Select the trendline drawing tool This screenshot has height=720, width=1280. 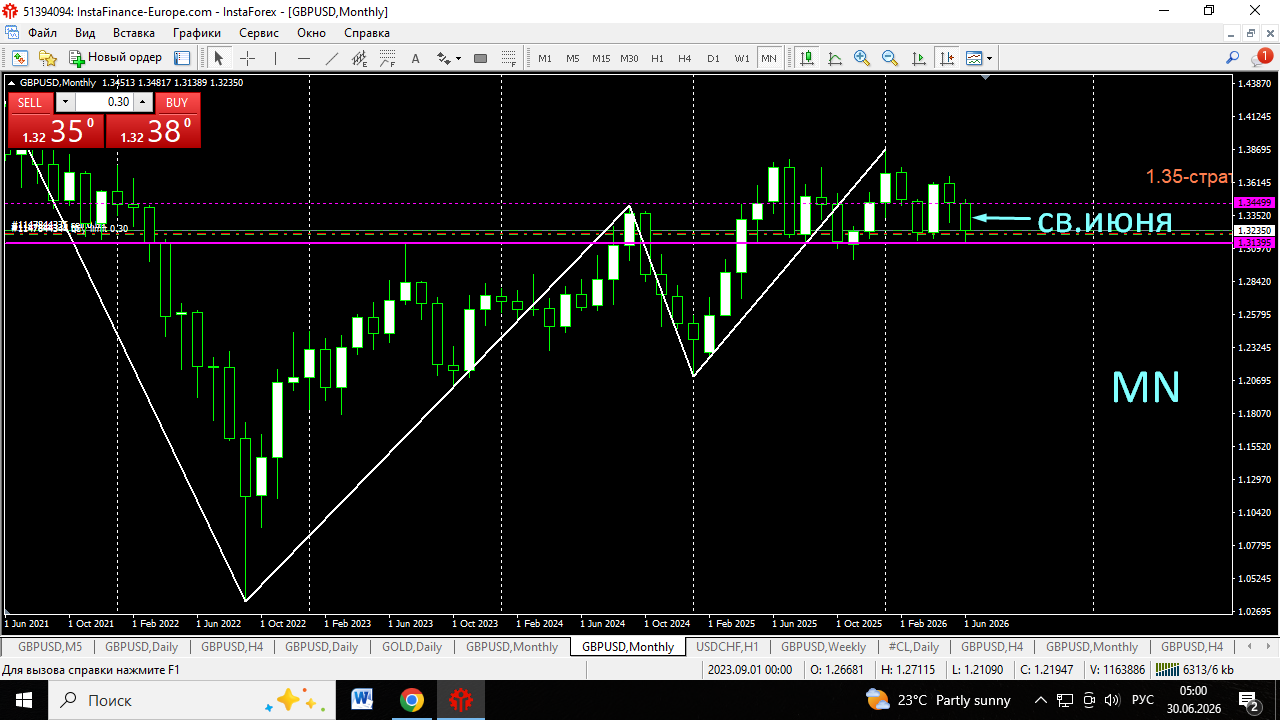pos(332,58)
